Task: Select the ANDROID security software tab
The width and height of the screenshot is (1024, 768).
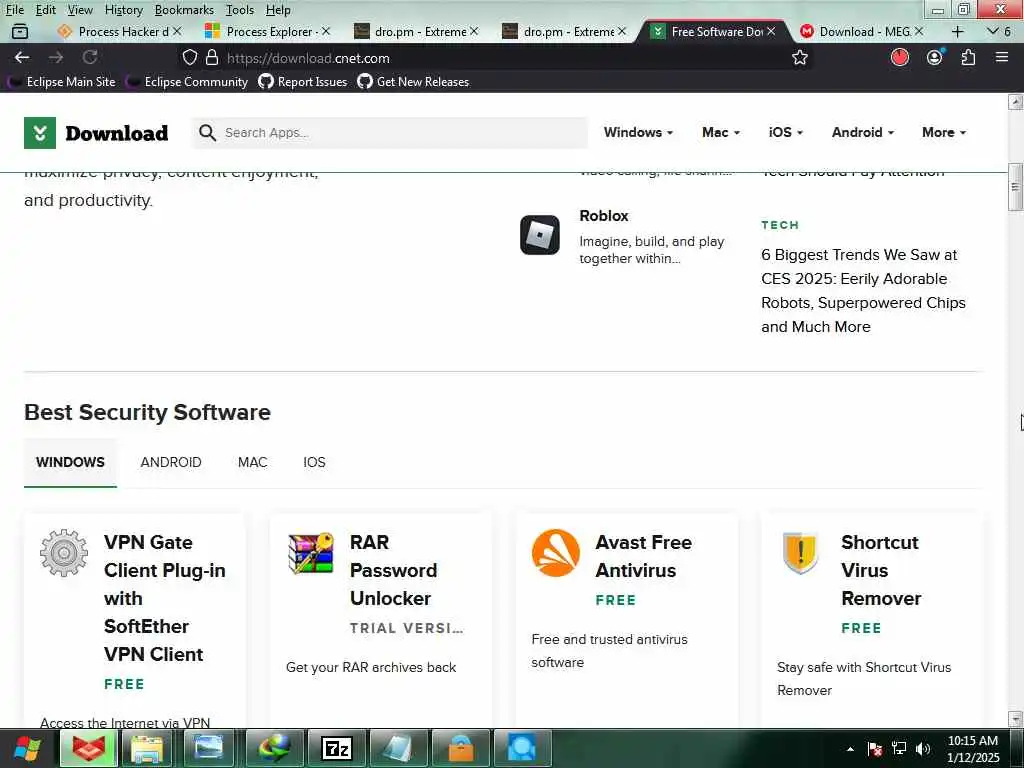Action: tap(171, 462)
